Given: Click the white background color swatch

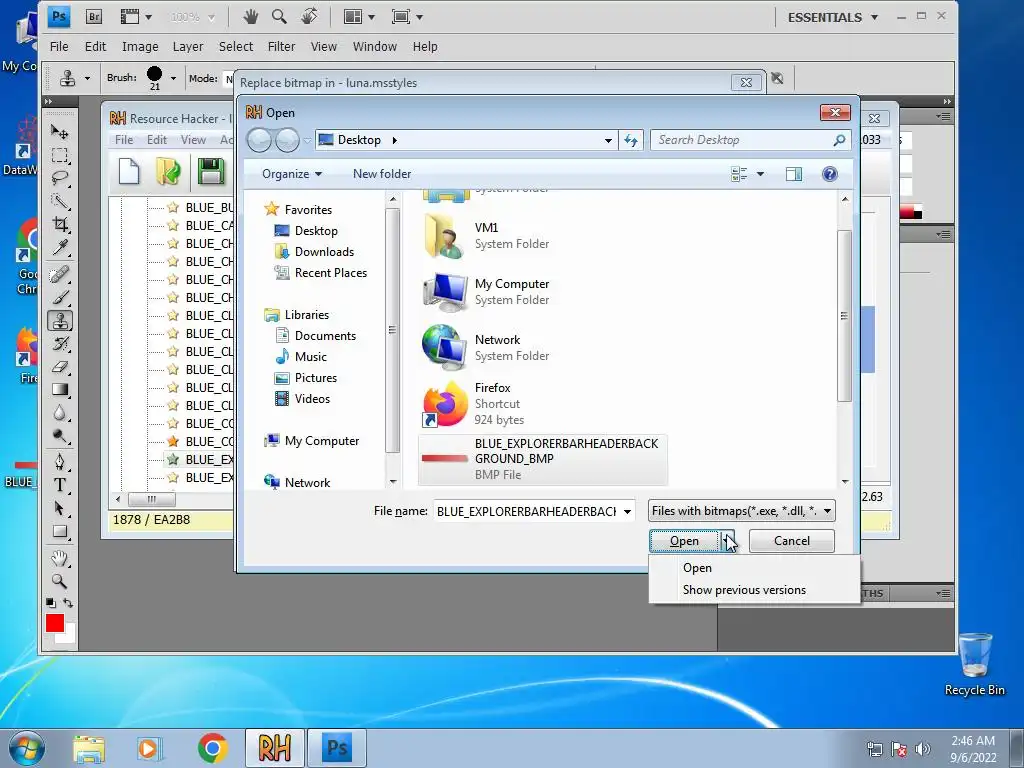Looking at the screenshot, I should tap(69, 637).
